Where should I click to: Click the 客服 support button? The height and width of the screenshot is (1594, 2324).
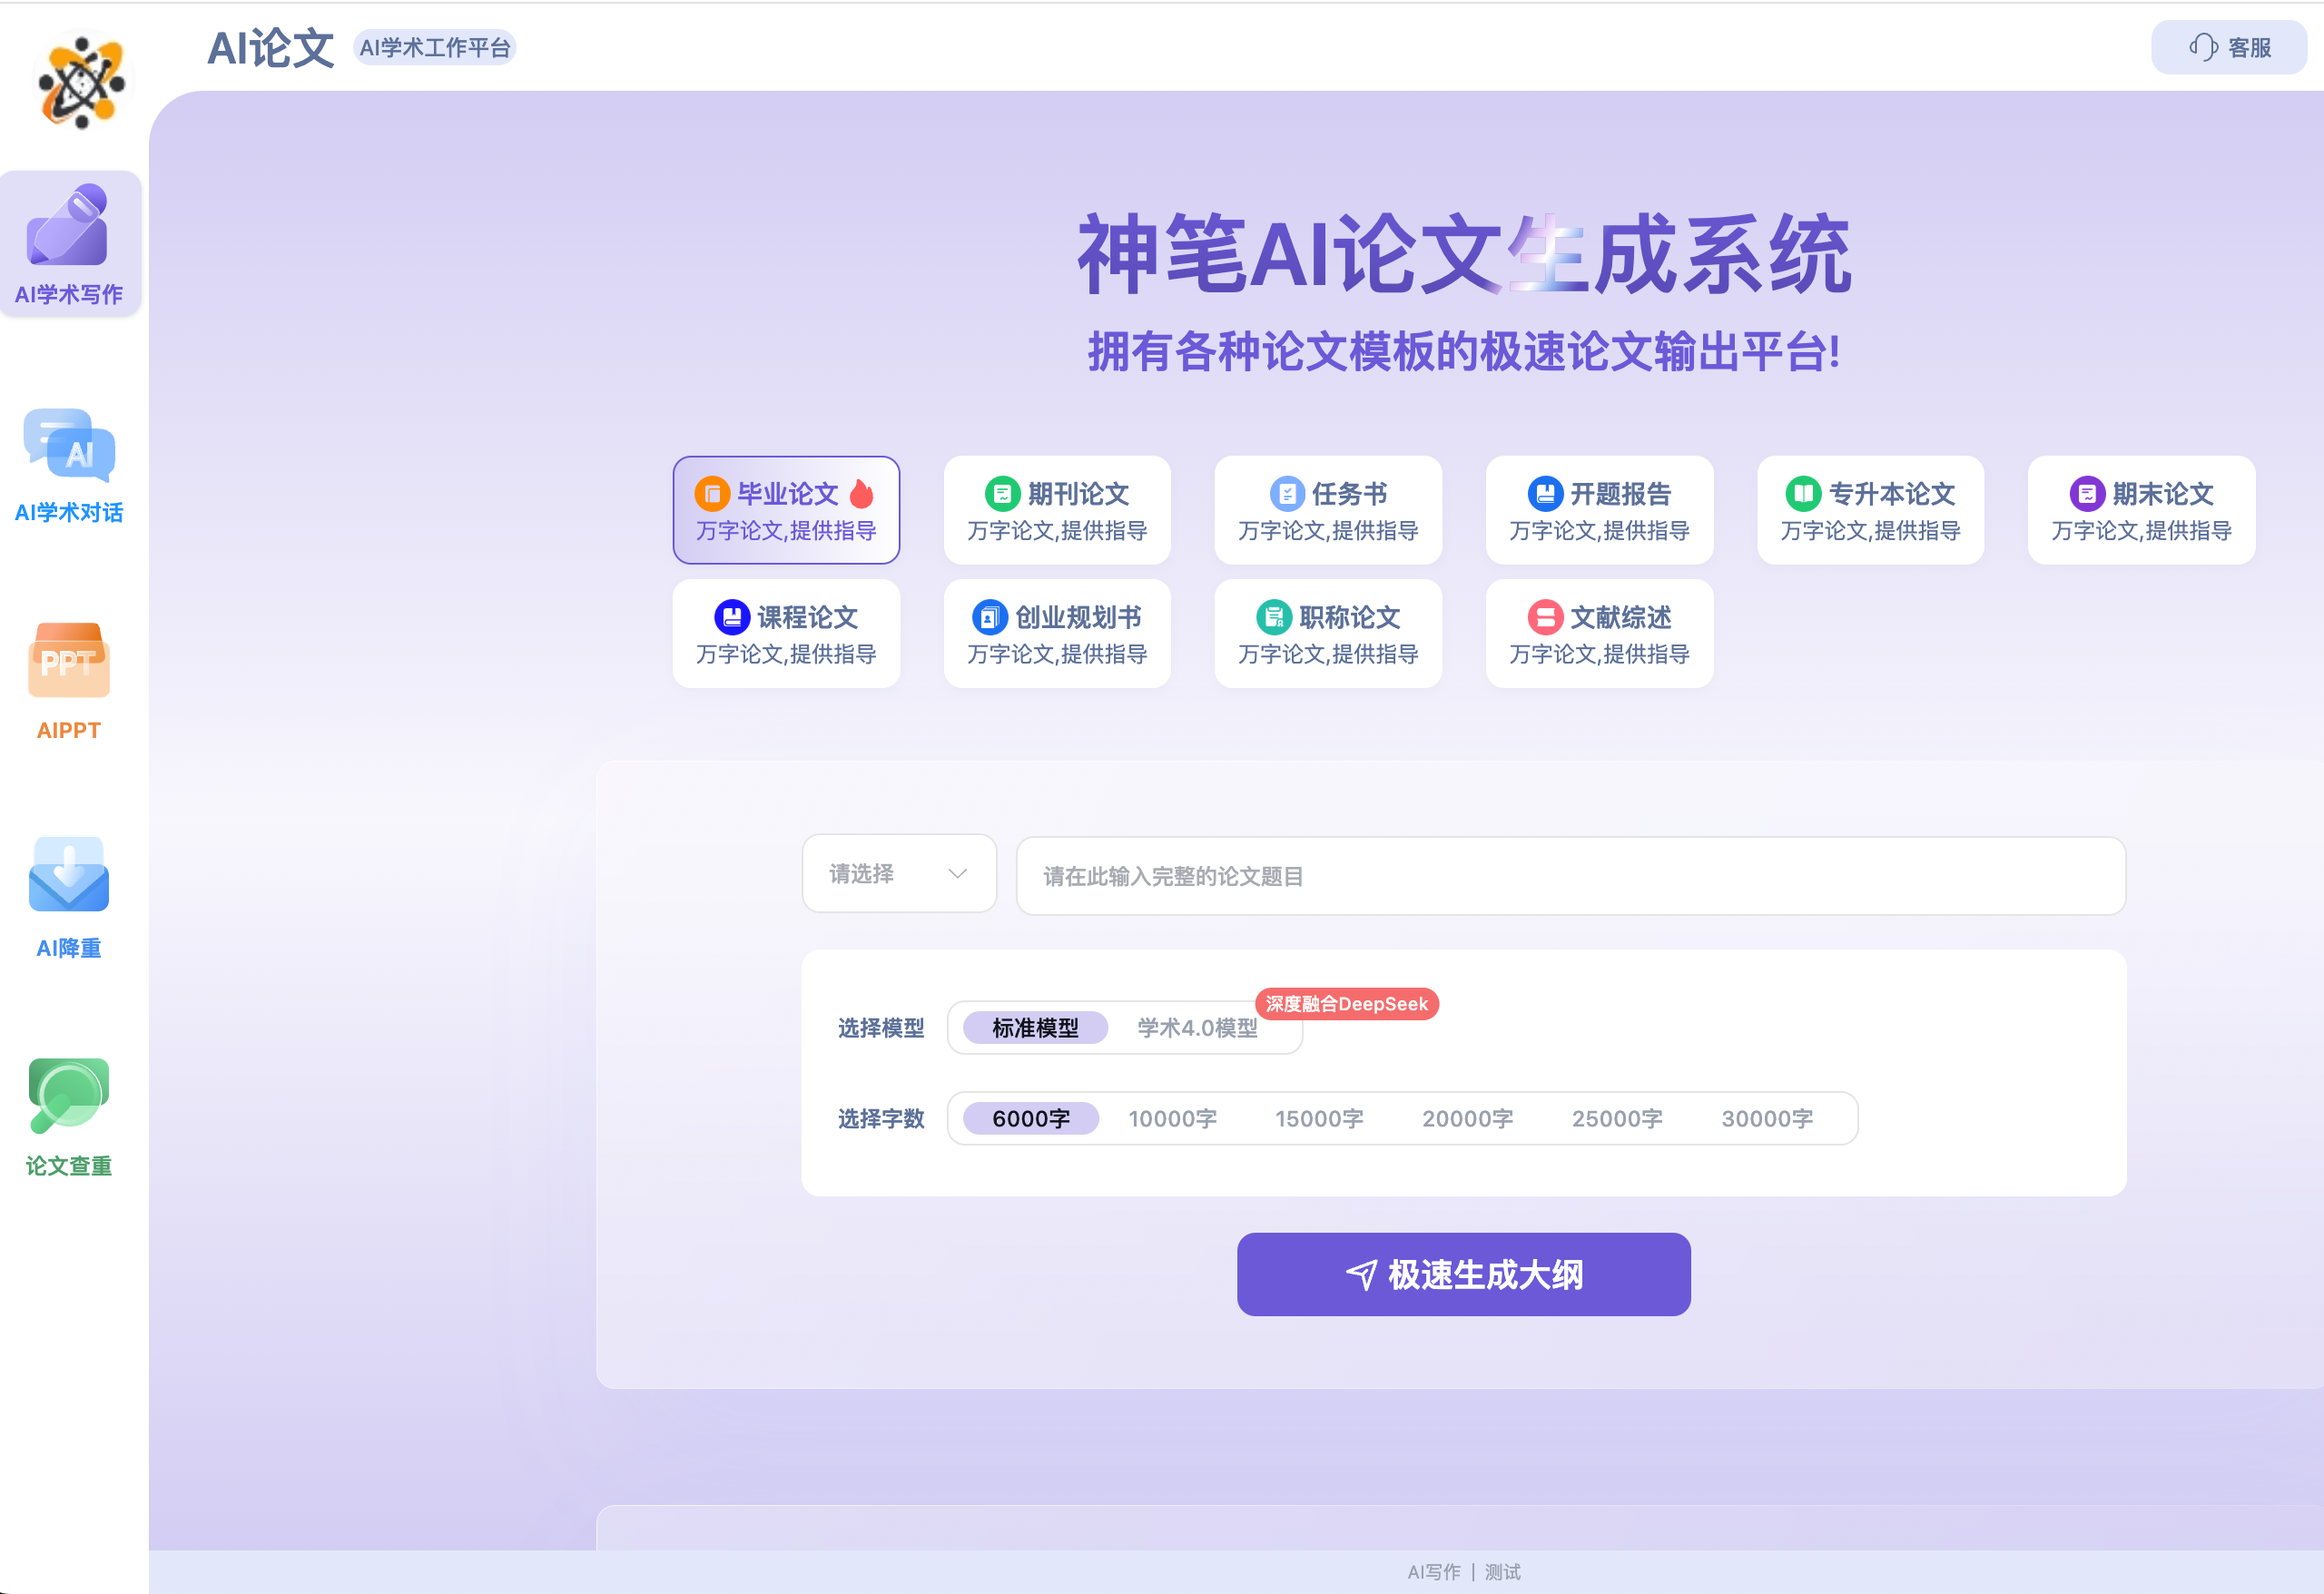pos(2228,47)
